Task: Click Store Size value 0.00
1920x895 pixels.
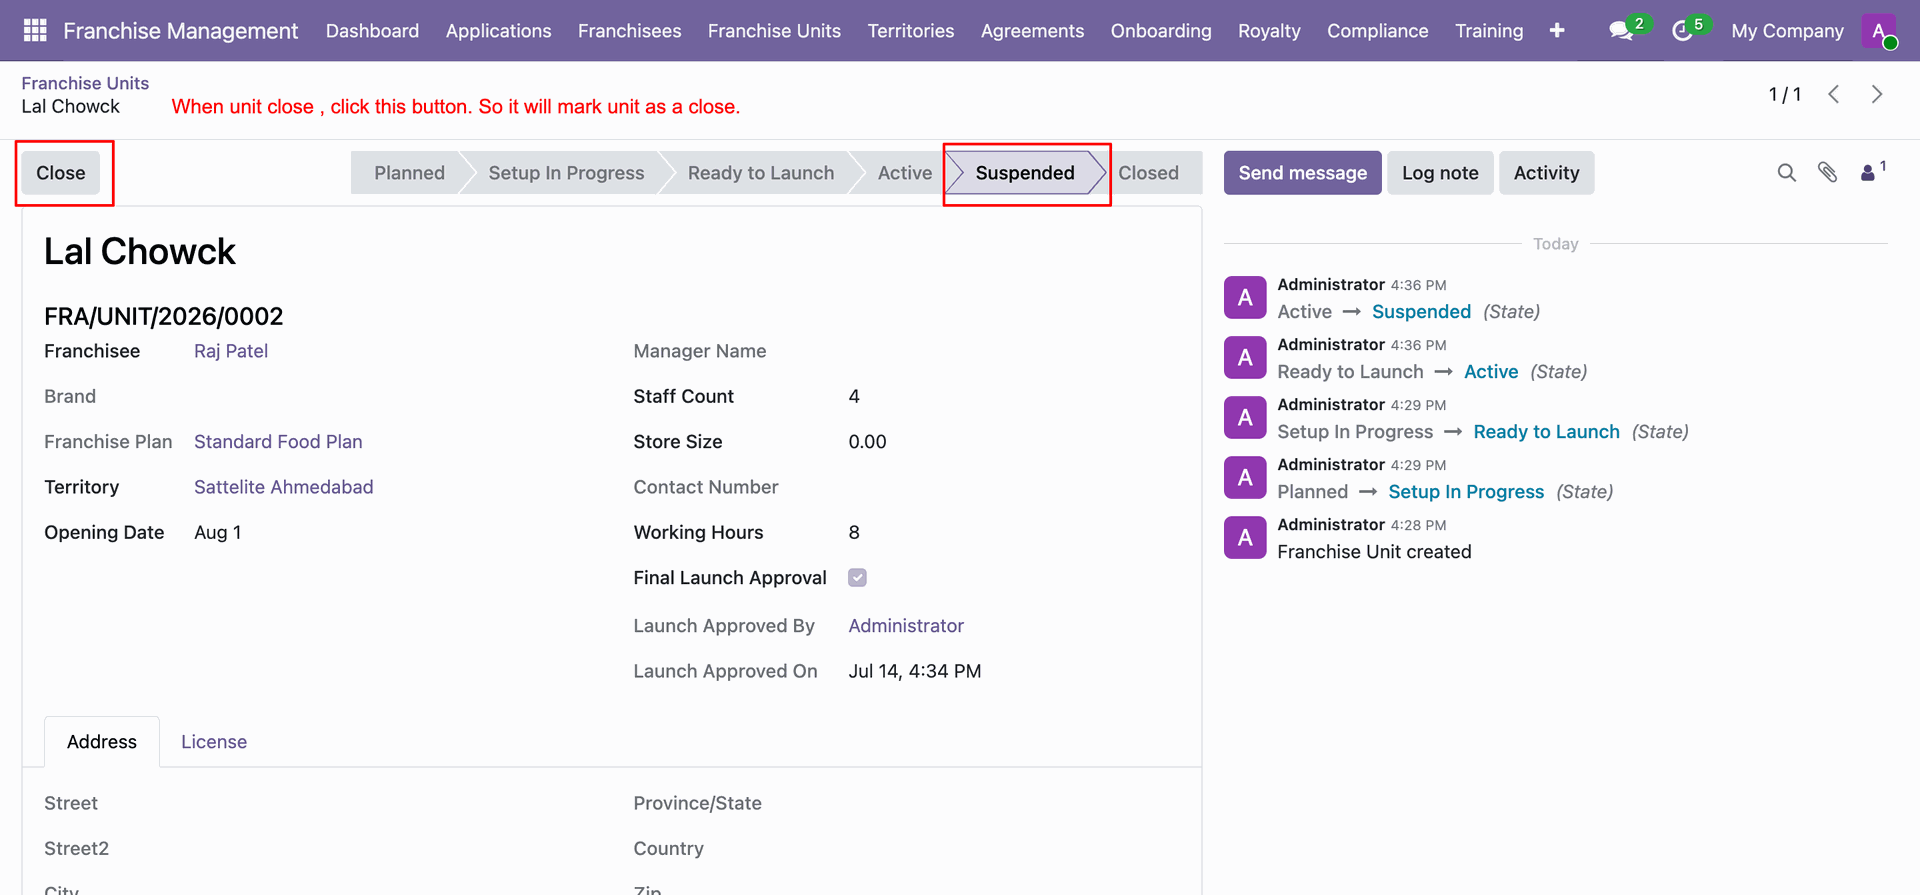Action: tap(867, 441)
